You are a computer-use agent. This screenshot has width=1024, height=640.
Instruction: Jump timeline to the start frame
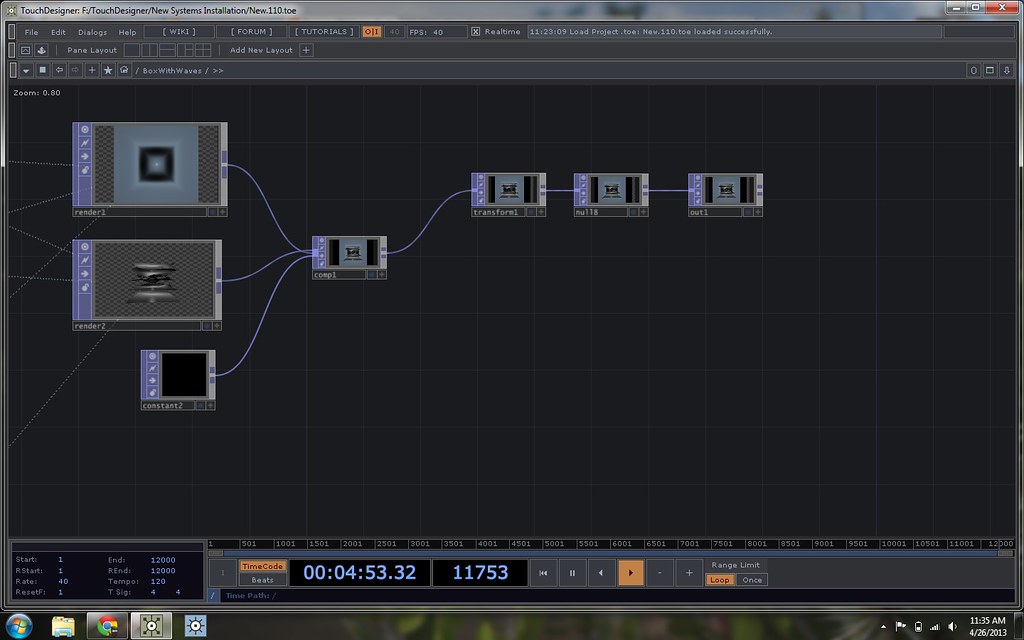coord(543,573)
